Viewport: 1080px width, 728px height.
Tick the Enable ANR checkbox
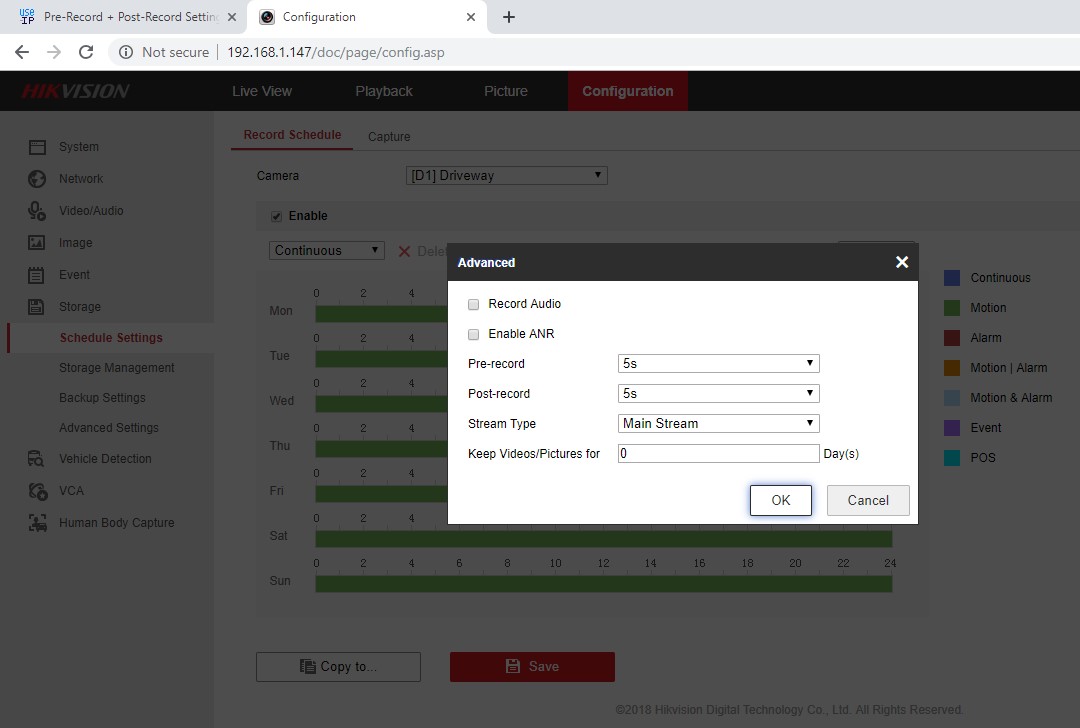click(x=474, y=334)
